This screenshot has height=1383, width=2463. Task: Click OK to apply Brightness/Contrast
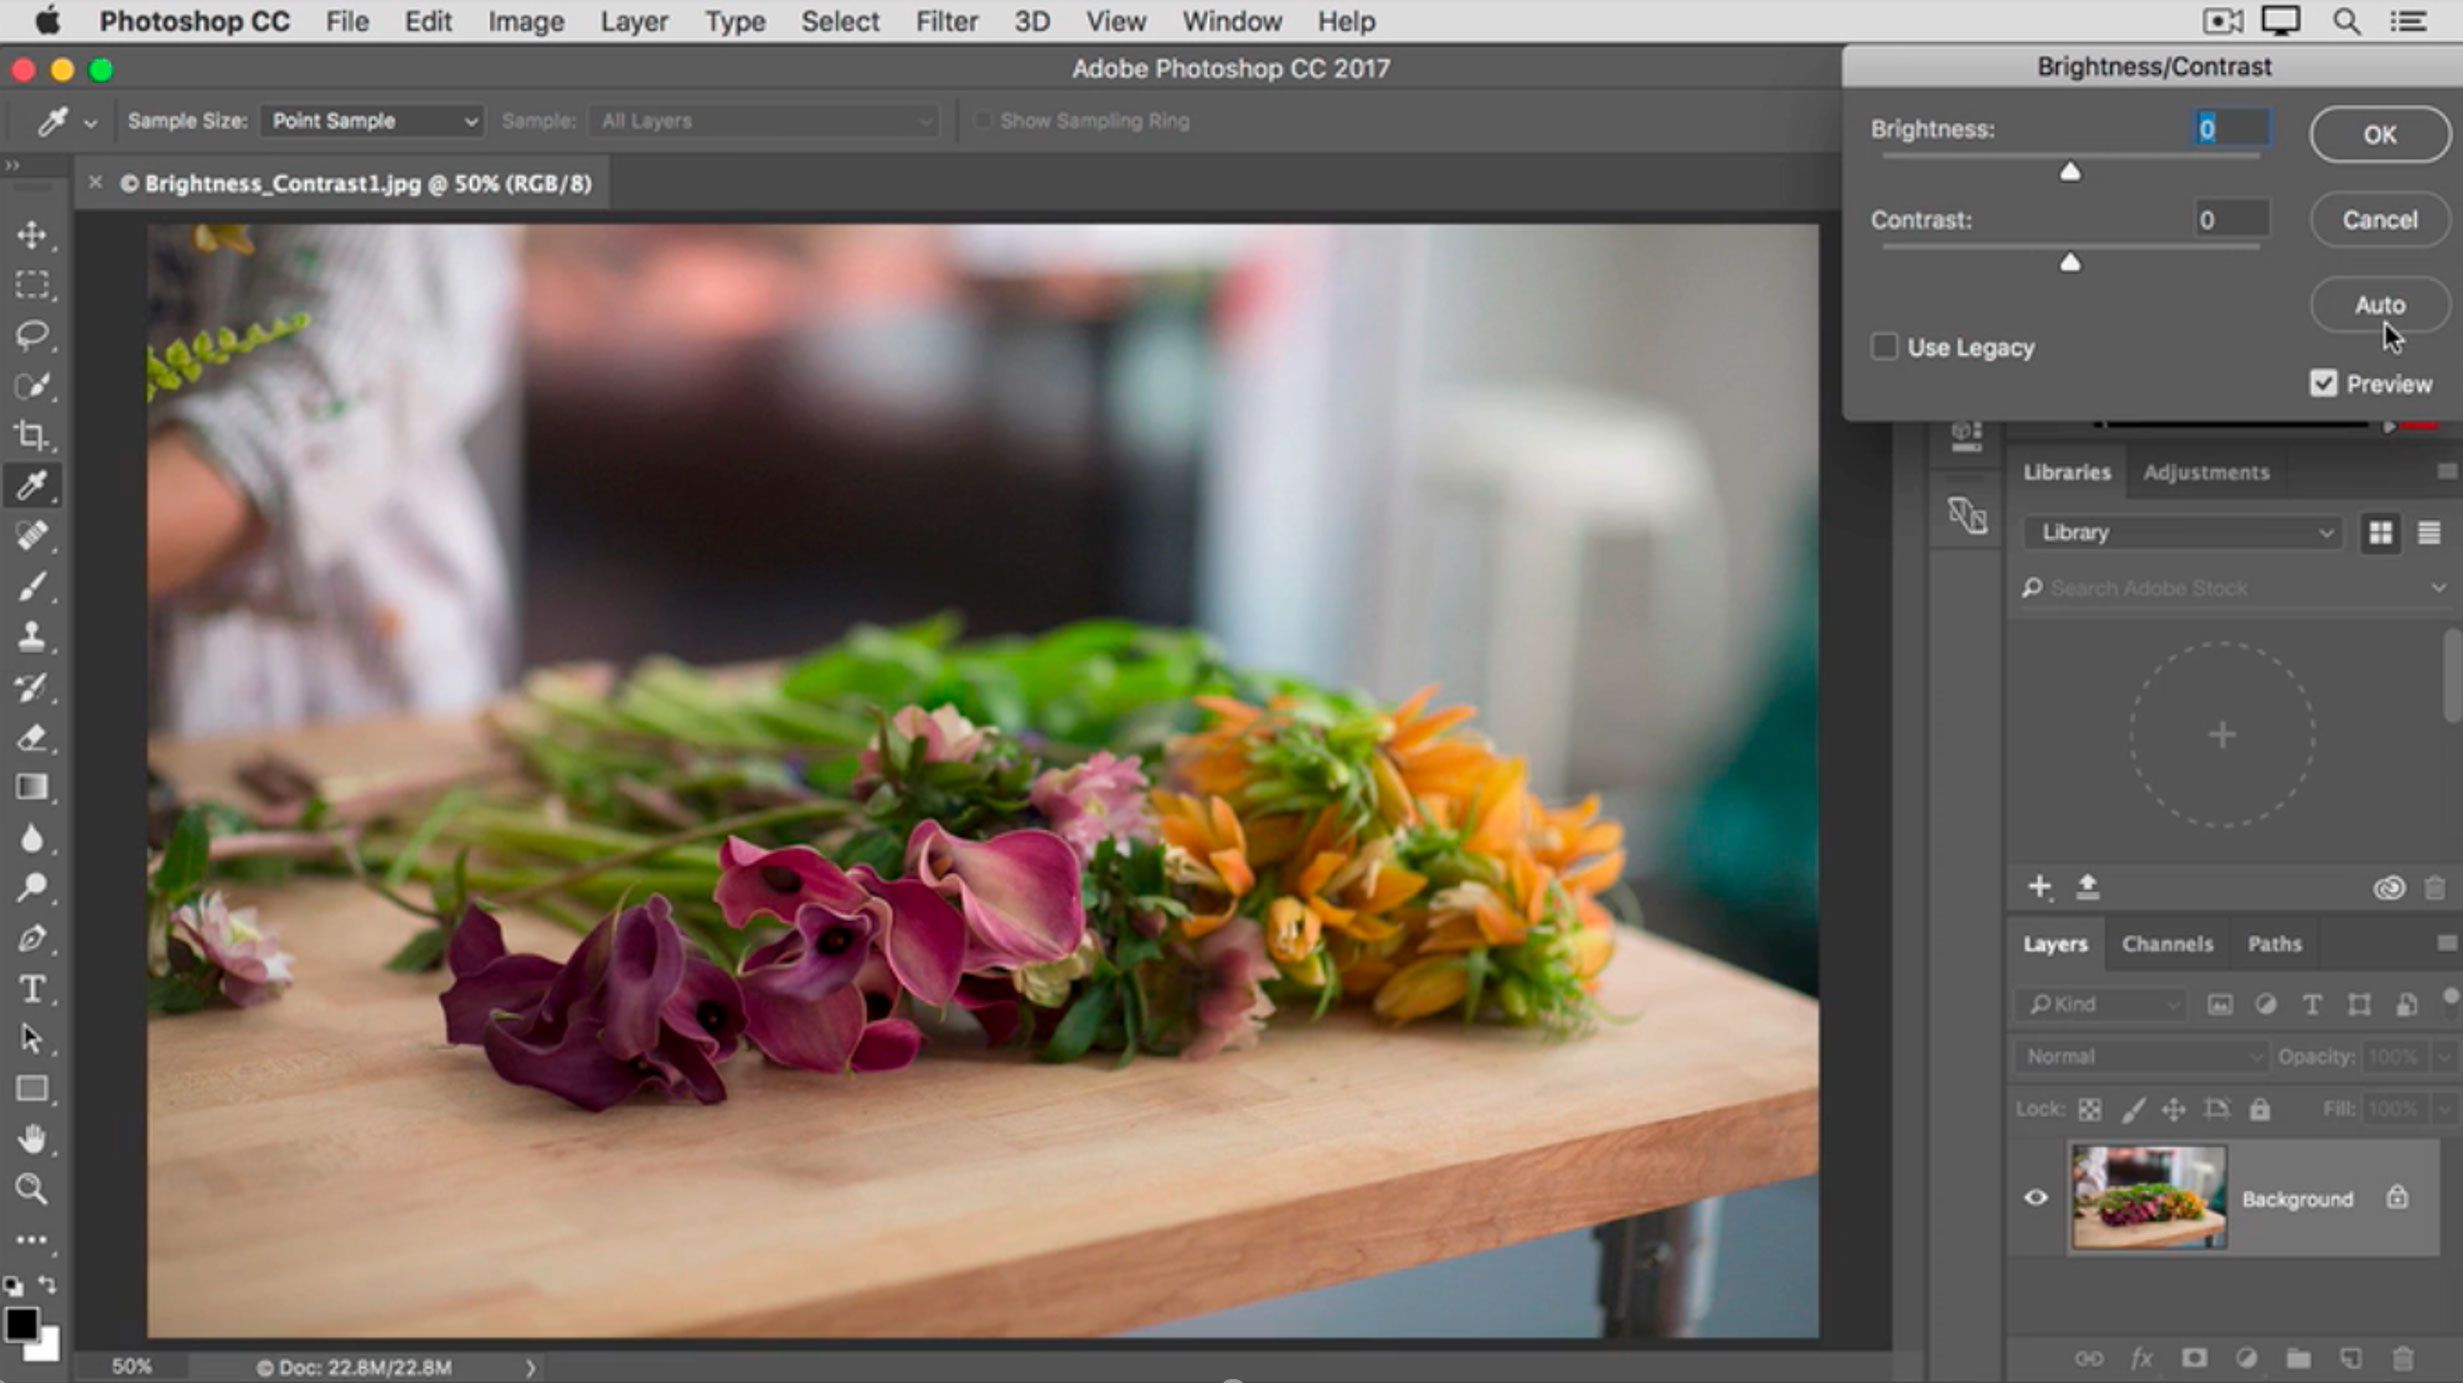coord(2378,134)
